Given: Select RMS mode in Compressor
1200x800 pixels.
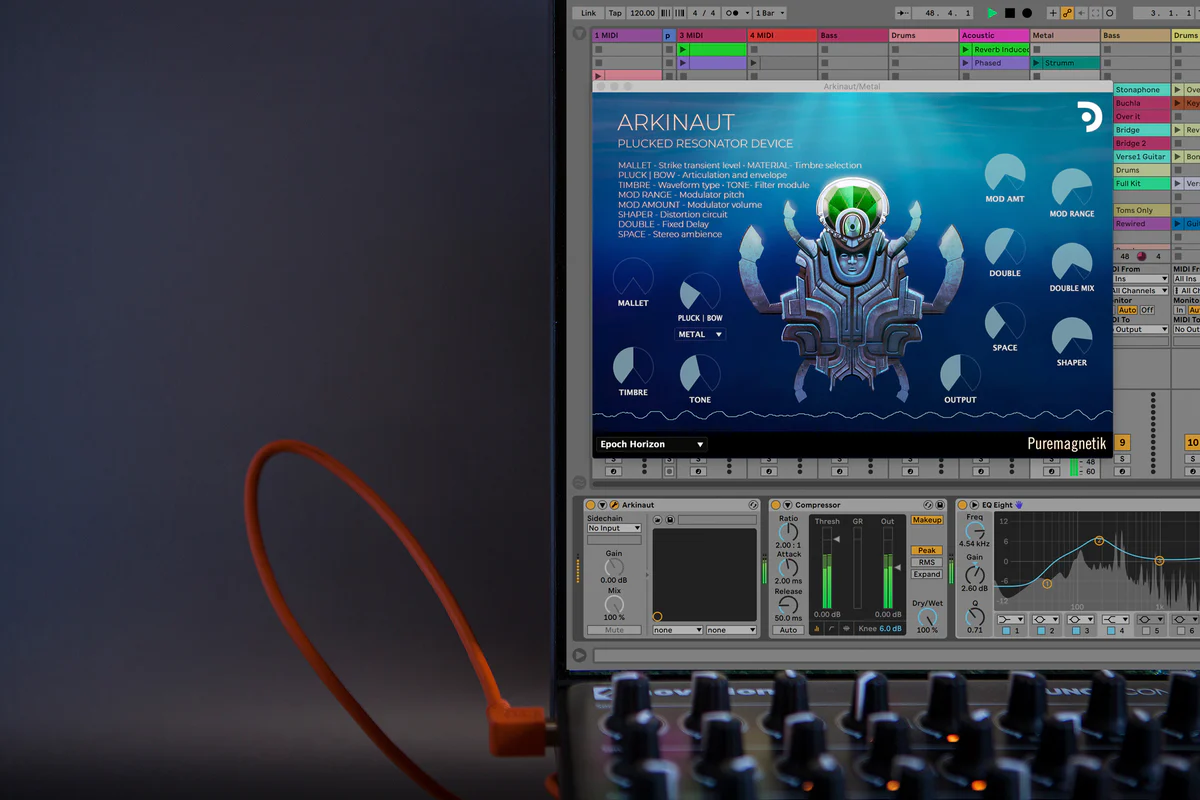Looking at the screenshot, I should (x=927, y=562).
